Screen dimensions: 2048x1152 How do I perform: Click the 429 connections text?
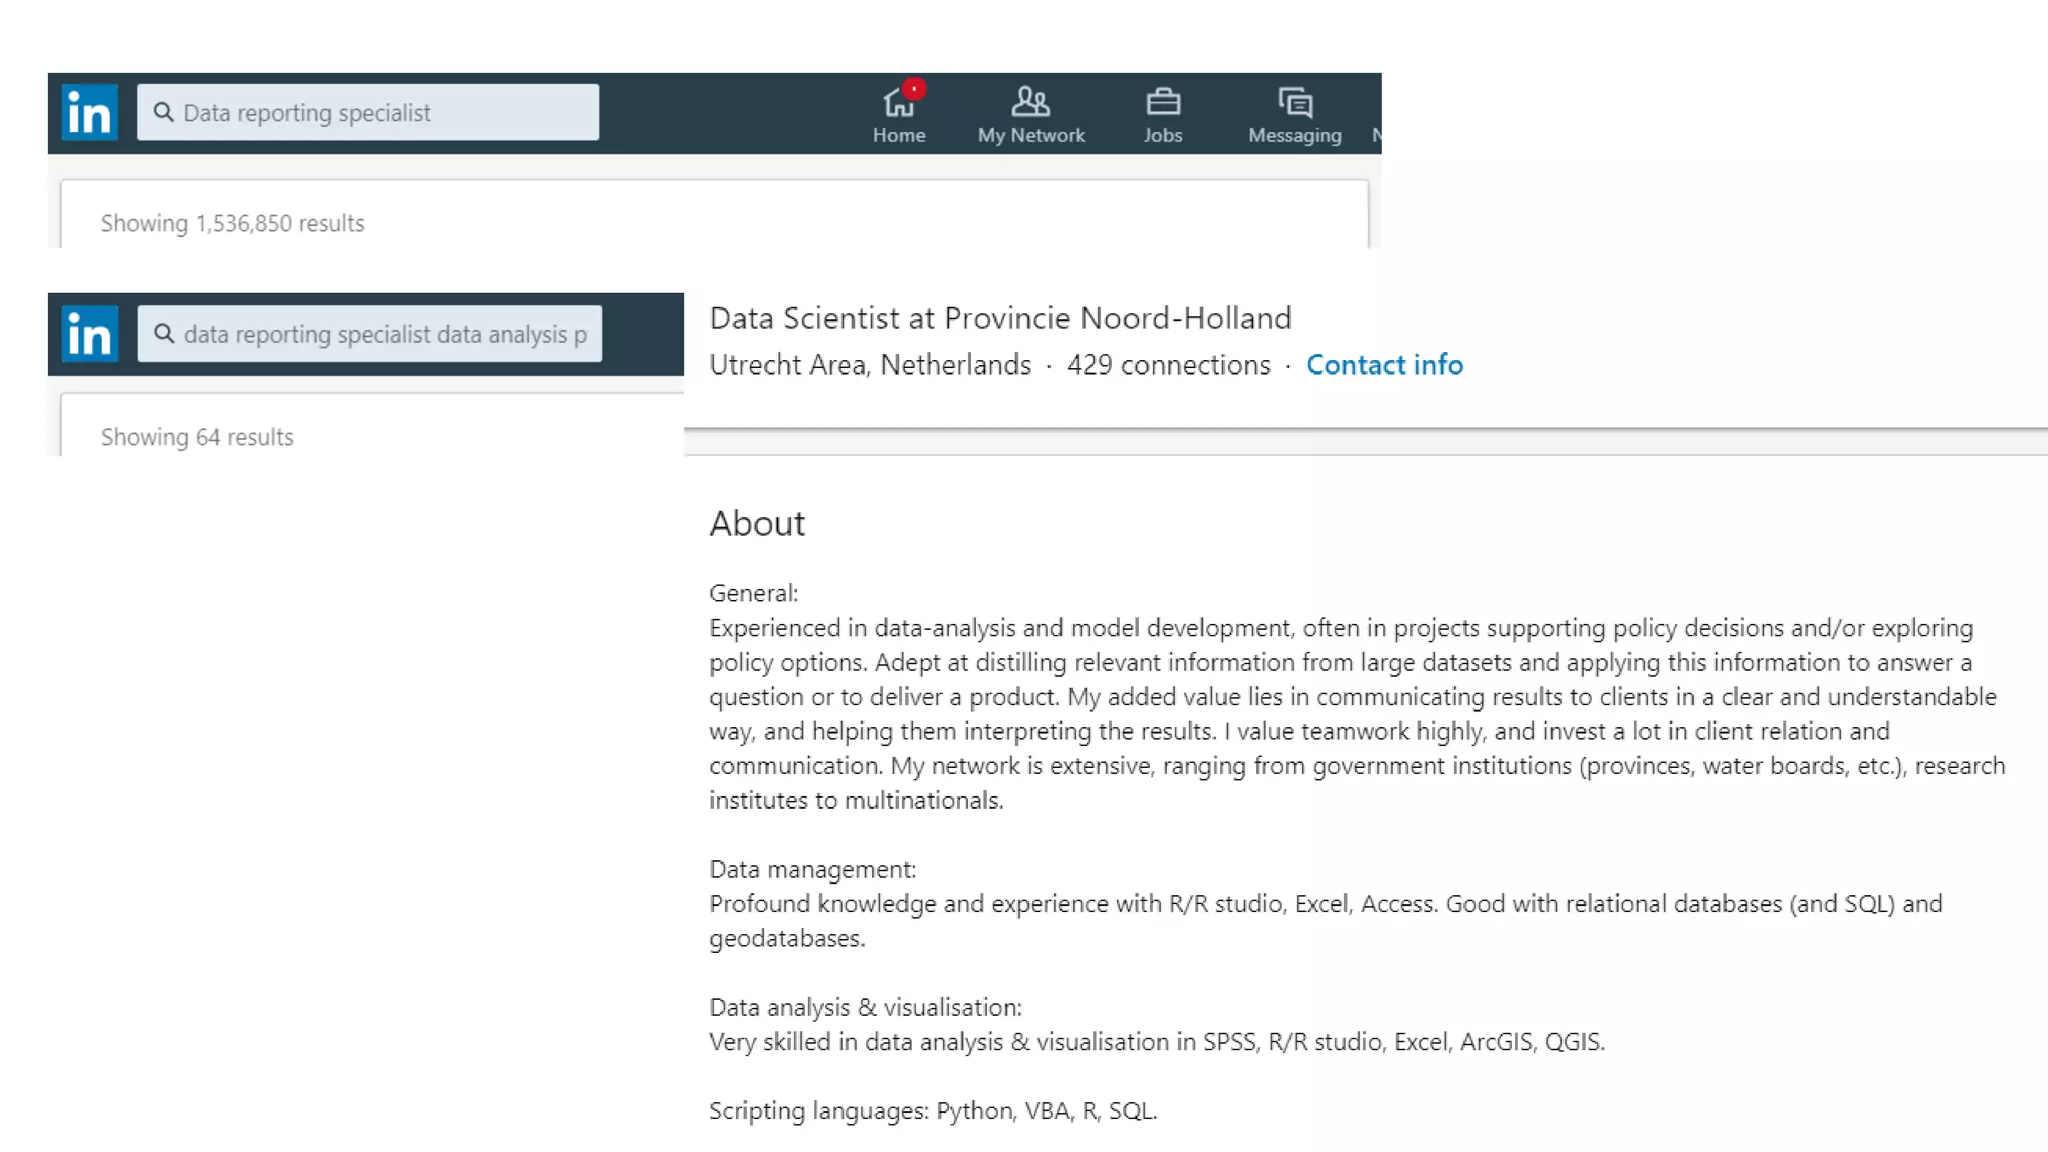point(1168,365)
